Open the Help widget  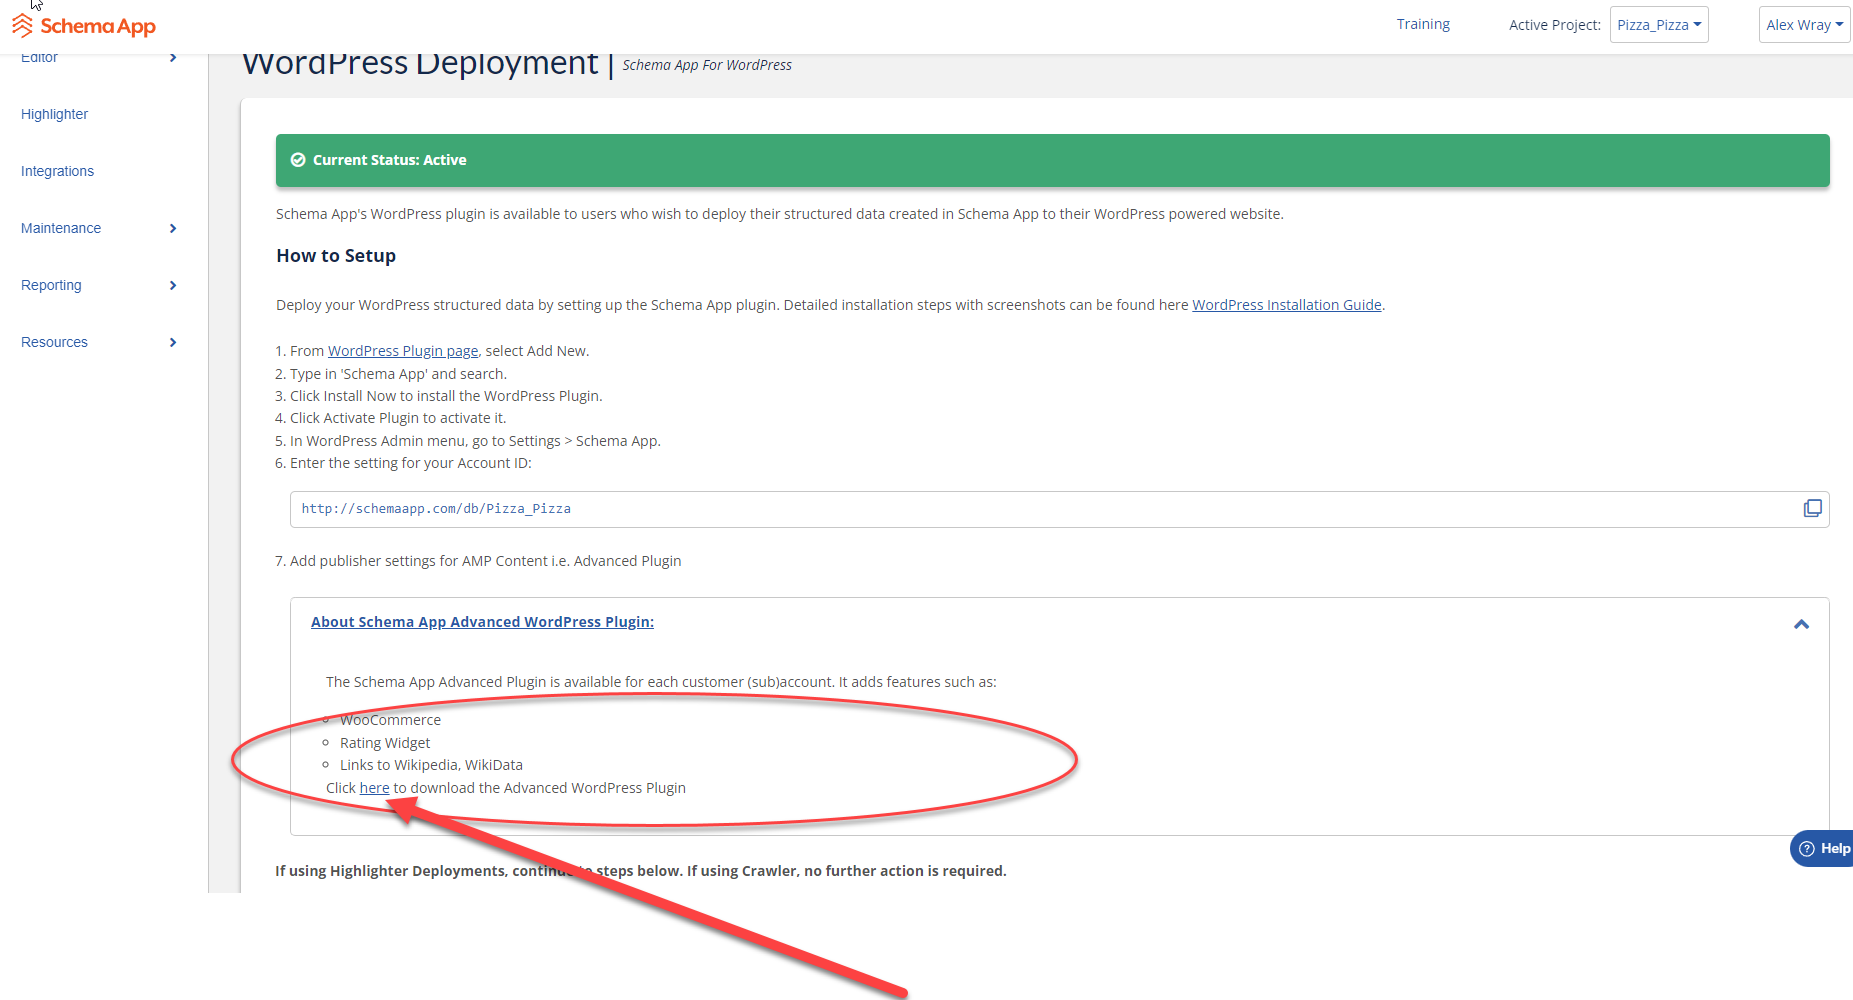pyautogui.click(x=1823, y=848)
